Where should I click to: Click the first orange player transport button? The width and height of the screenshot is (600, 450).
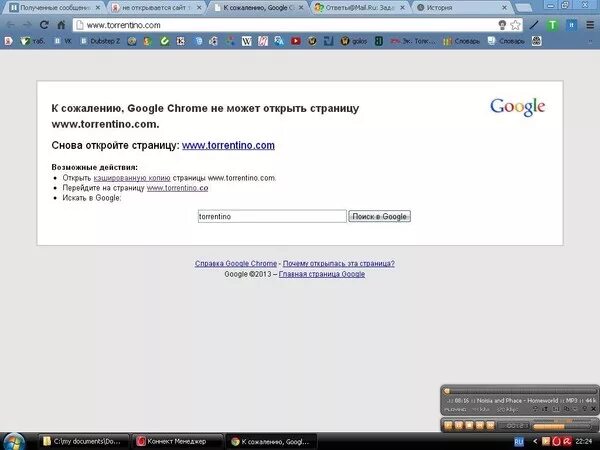[448, 426]
